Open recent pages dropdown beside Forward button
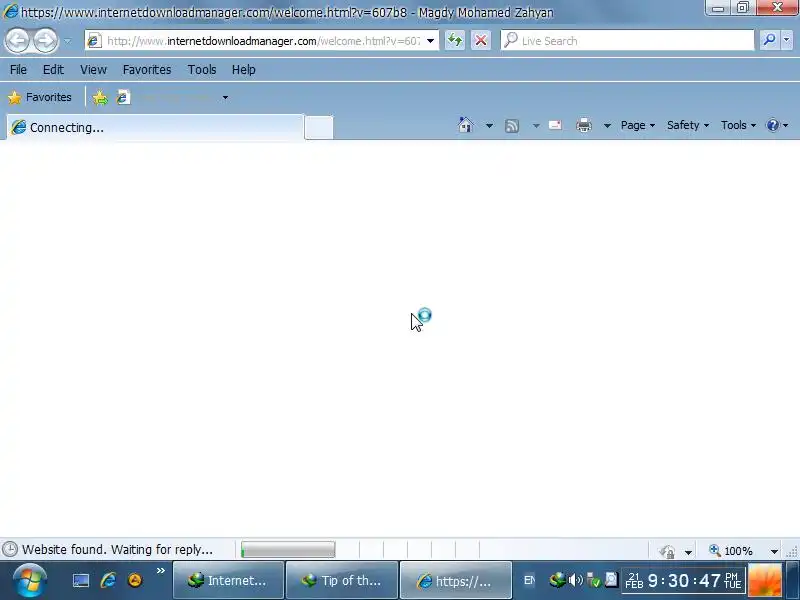 (67, 41)
